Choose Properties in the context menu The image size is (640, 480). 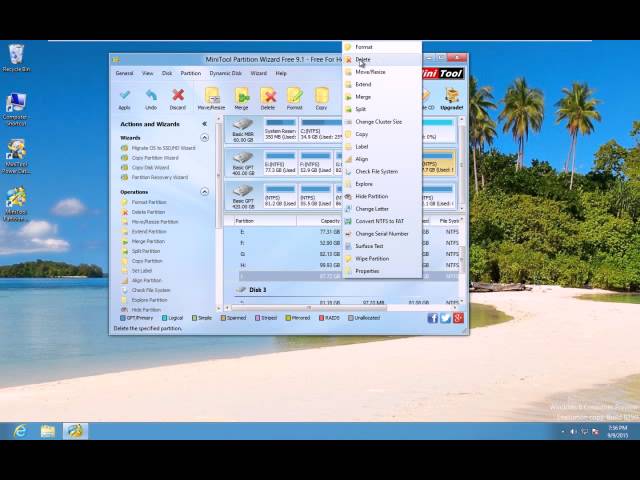coord(382,271)
